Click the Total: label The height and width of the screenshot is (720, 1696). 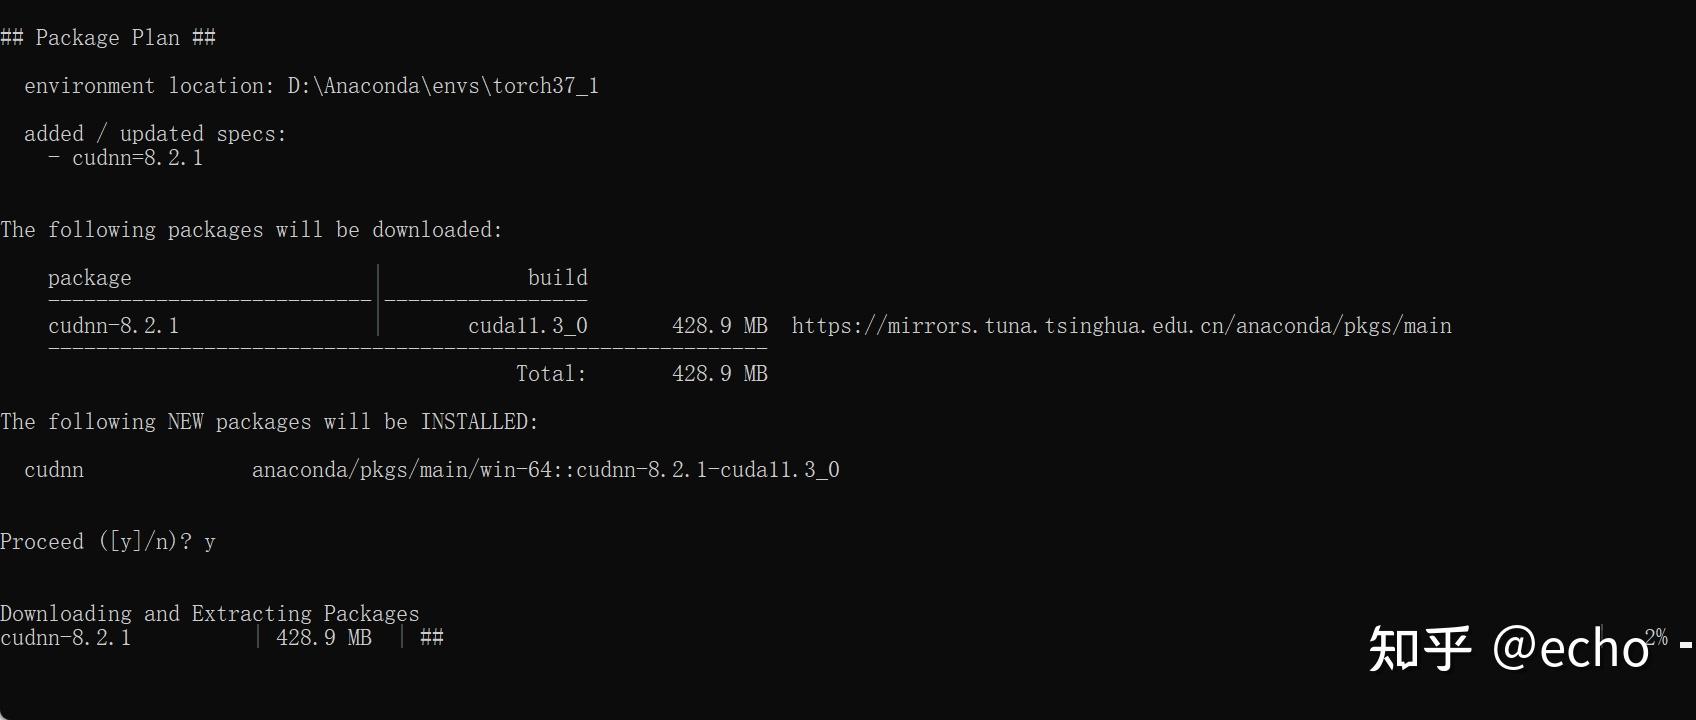click(x=551, y=374)
